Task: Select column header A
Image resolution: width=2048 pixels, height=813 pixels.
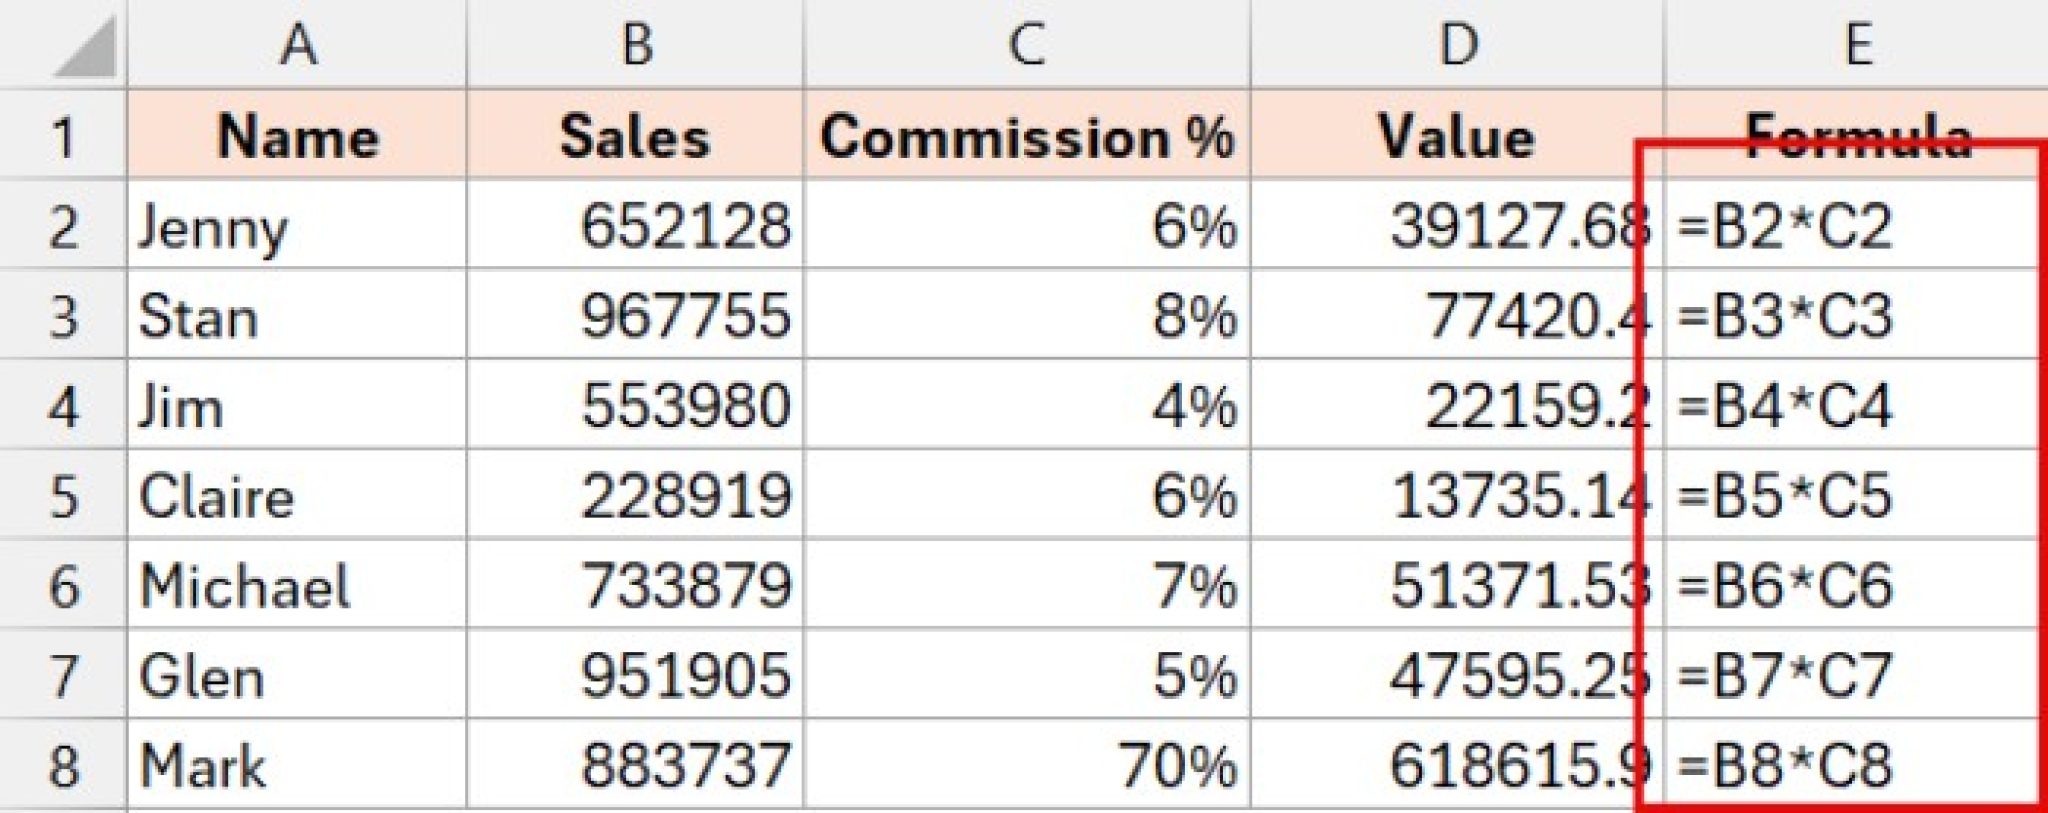Action: pyautogui.click(x=295, y=42)
